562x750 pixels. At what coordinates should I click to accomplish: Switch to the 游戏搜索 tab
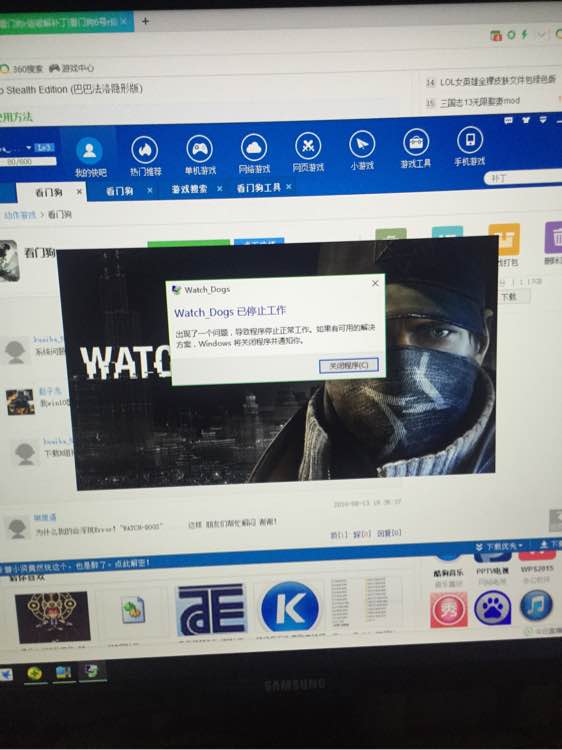coord(189,189)
